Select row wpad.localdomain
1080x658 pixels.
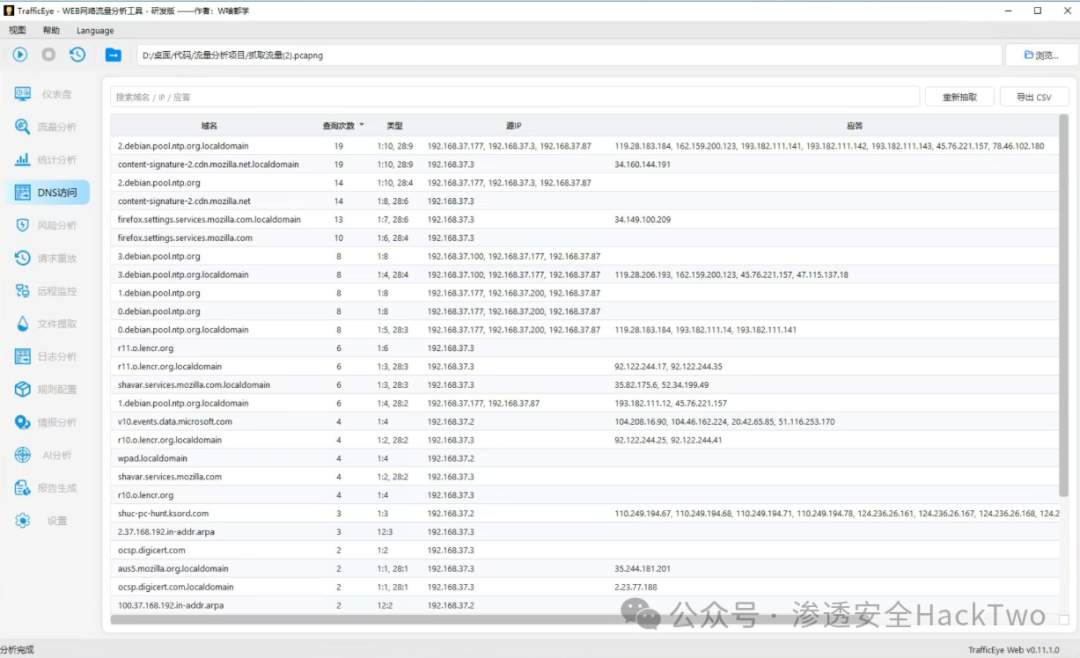click(585, 458)
